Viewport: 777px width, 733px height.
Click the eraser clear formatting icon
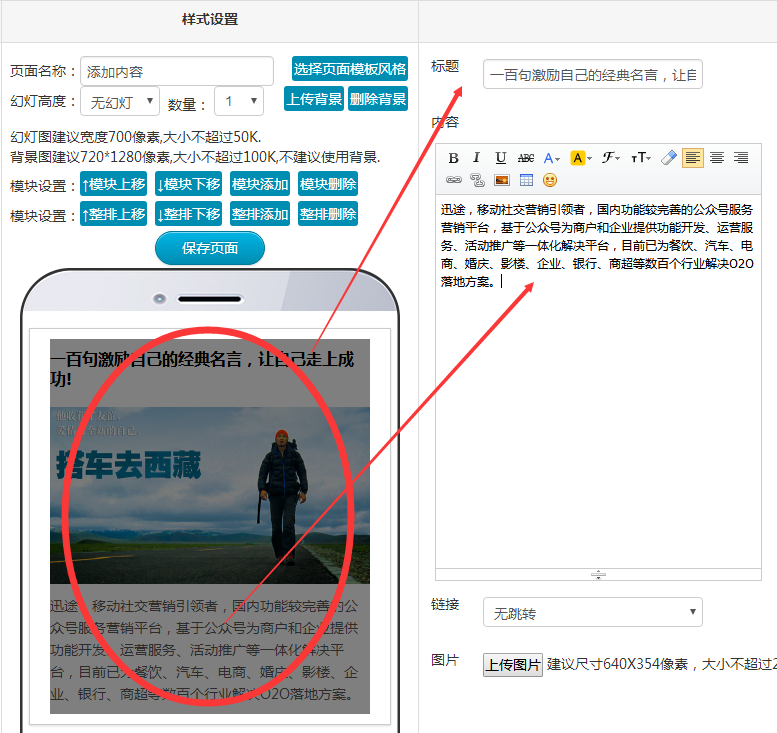point(669,158)
